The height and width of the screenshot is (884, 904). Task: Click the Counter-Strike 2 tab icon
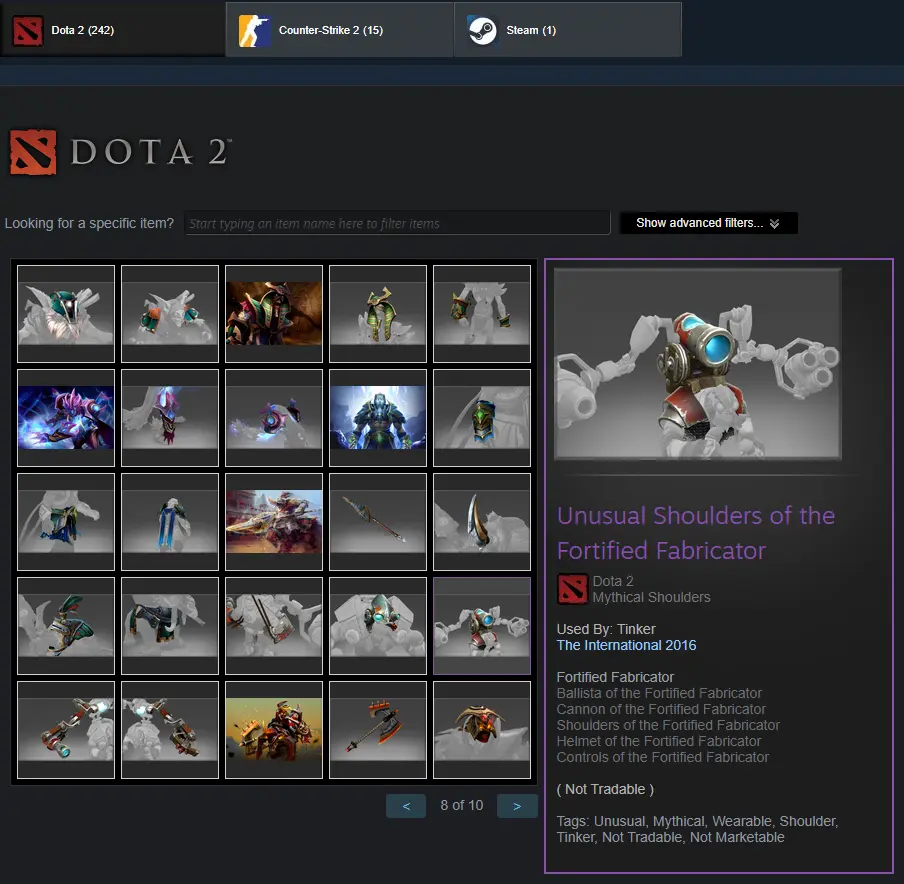coord(255,31)
